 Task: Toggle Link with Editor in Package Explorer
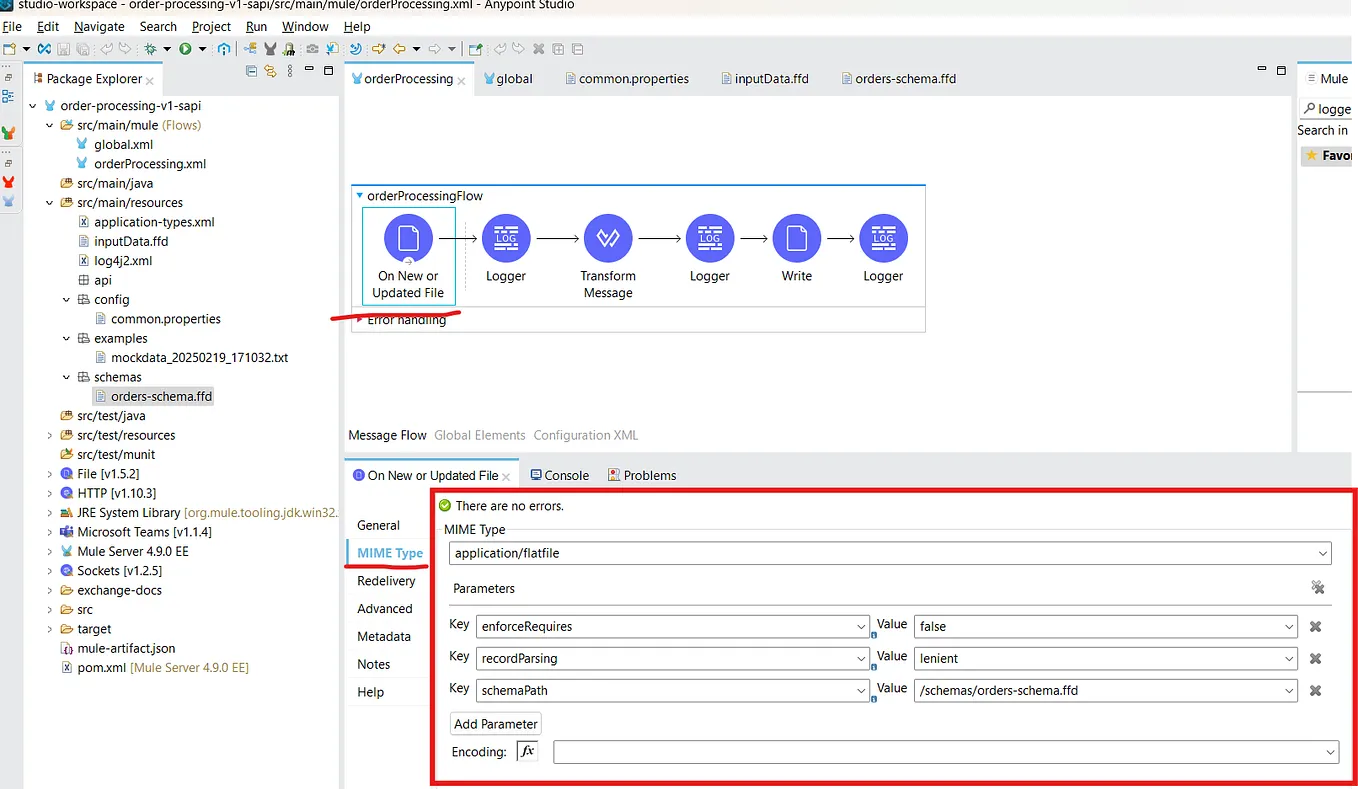(x=269, y=71)
